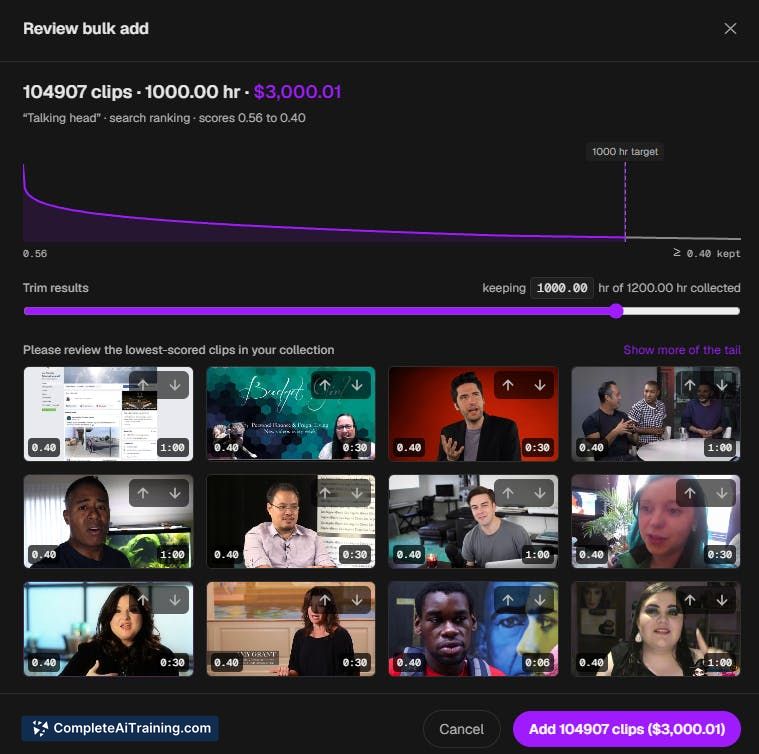
Task: Click the ≥ 0.40 kept label
Action: click(x=707, y=253)
